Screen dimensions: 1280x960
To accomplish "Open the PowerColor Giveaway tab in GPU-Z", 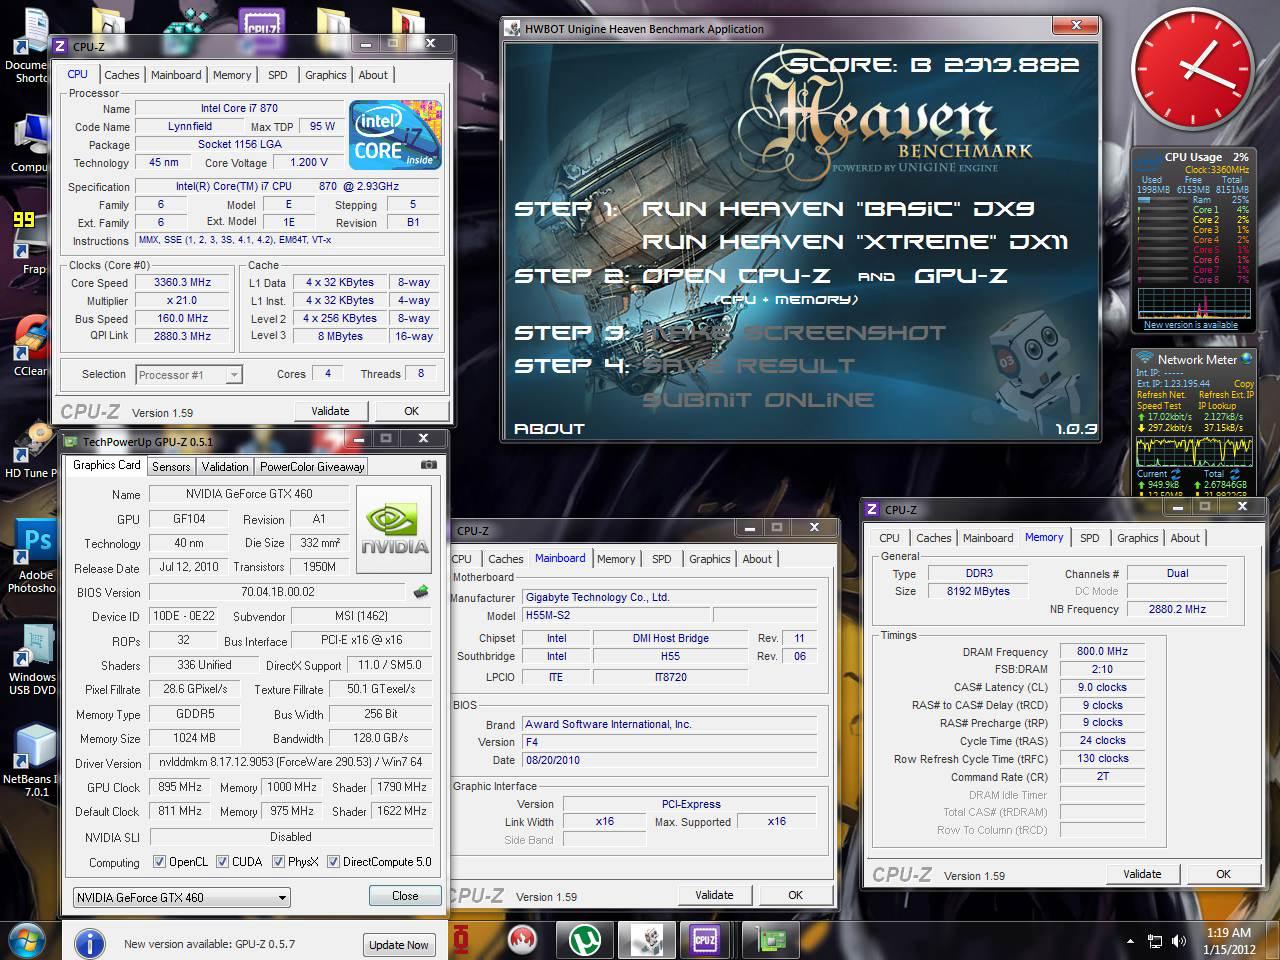I will pyautogui.click(x=312, y=467).
